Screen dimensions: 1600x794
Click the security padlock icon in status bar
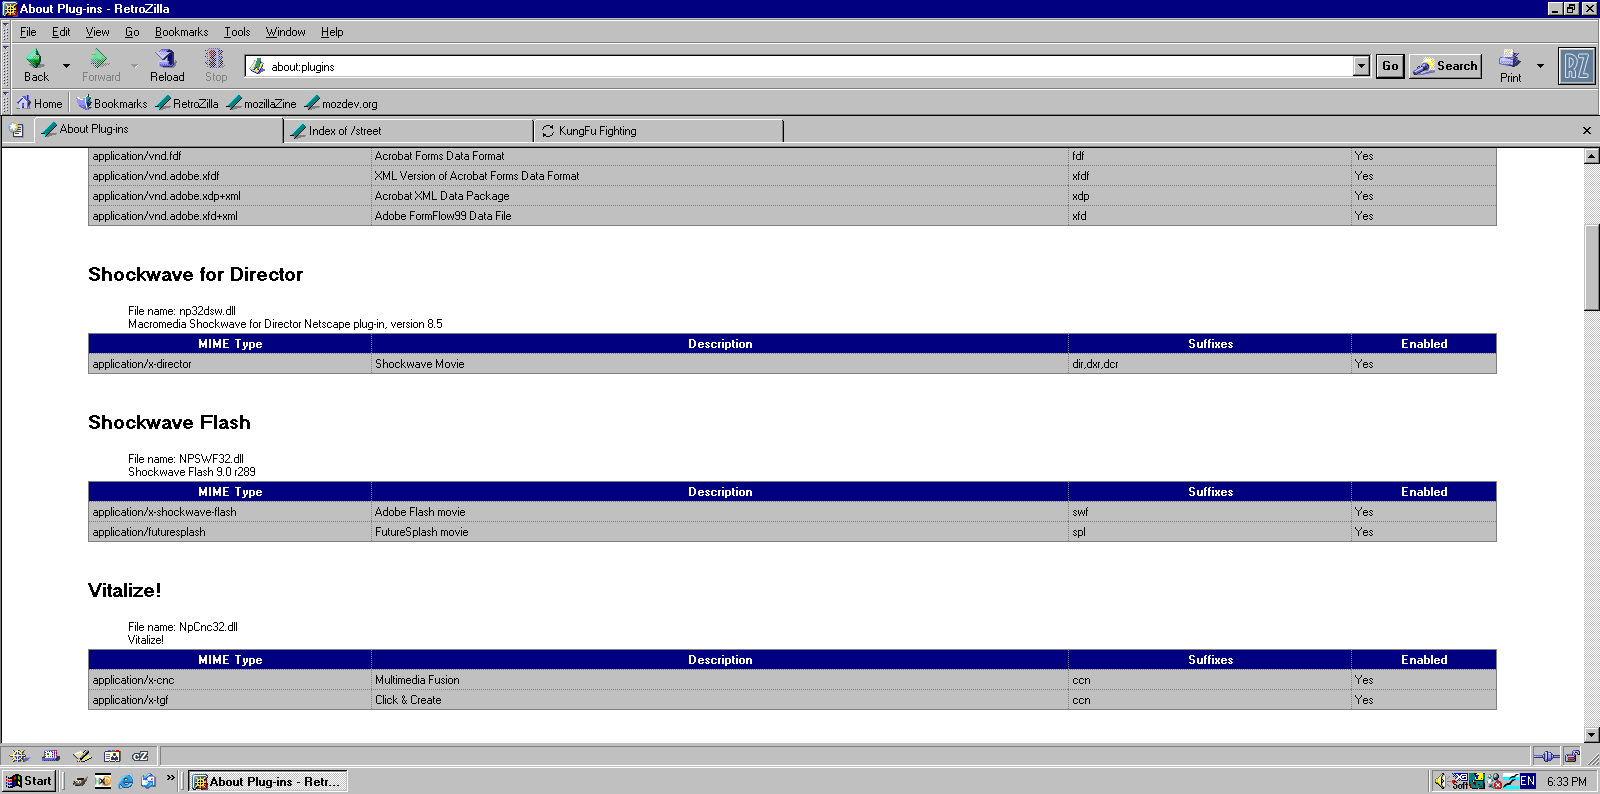pyautogui.click(x=1572, y=757)
